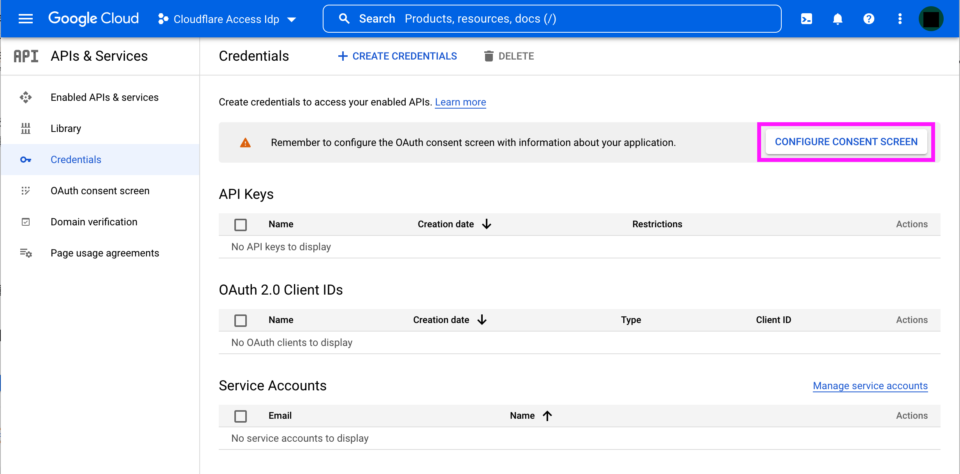This screenshot has height=474, width=960.
Task: Select all checkbox in Service Accounts table
Action: pyautogui.click(x=241, y=416)
